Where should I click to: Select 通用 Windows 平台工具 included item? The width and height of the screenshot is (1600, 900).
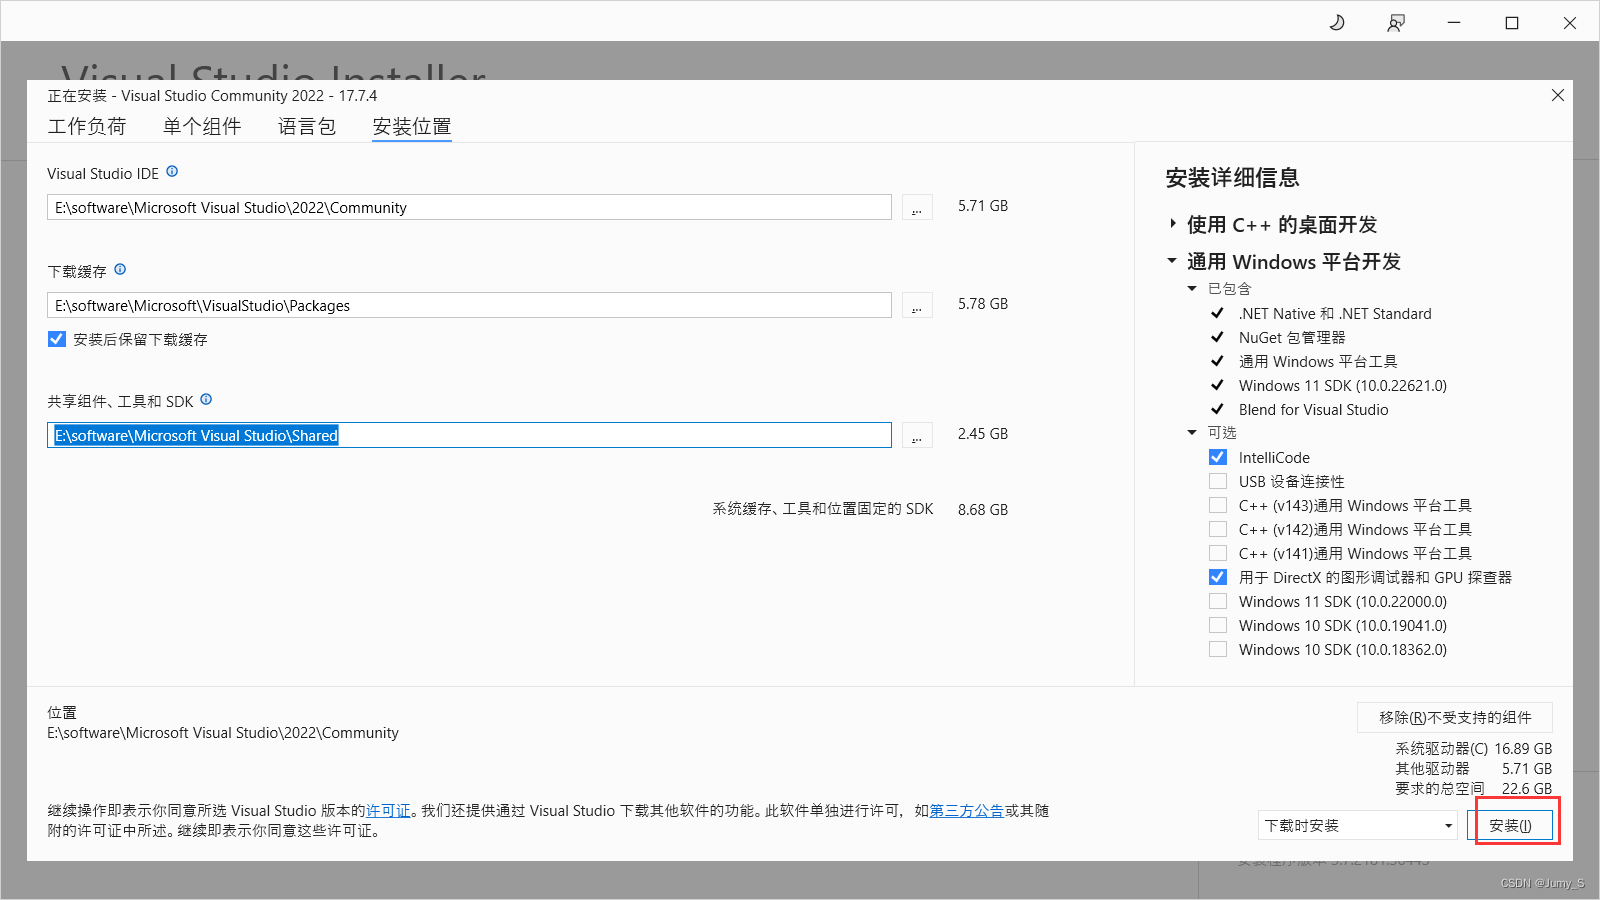coord(1318,361)
